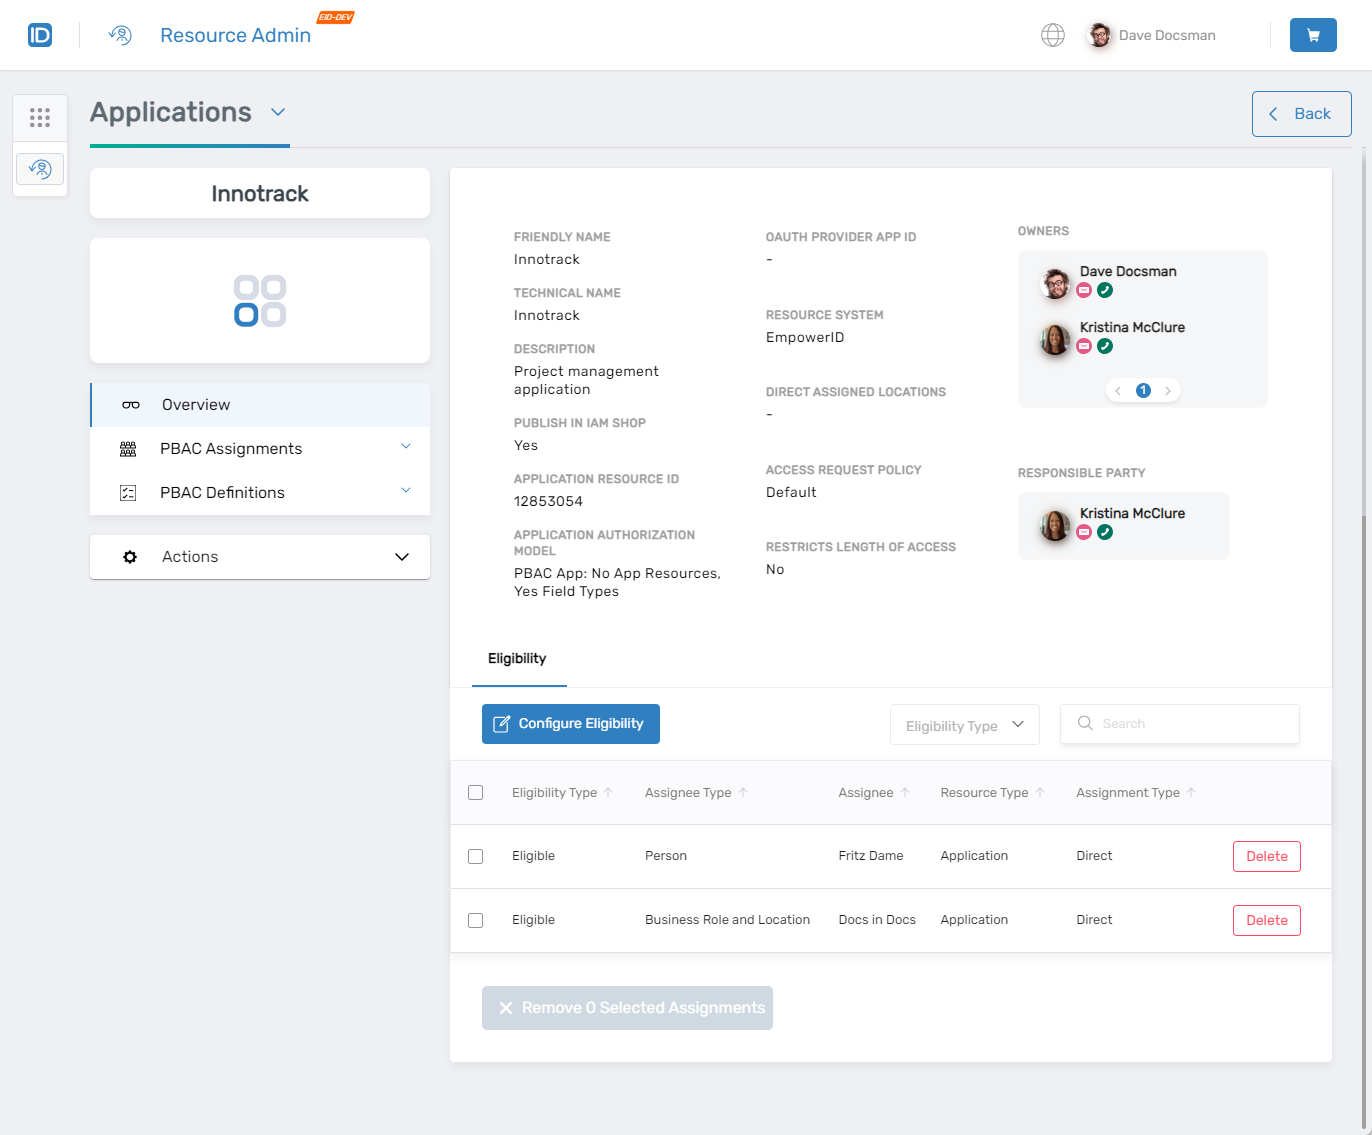Click the EmpowerID logo
The width and height of the screenshot is (1372, 1135).
tap(40, 34)
